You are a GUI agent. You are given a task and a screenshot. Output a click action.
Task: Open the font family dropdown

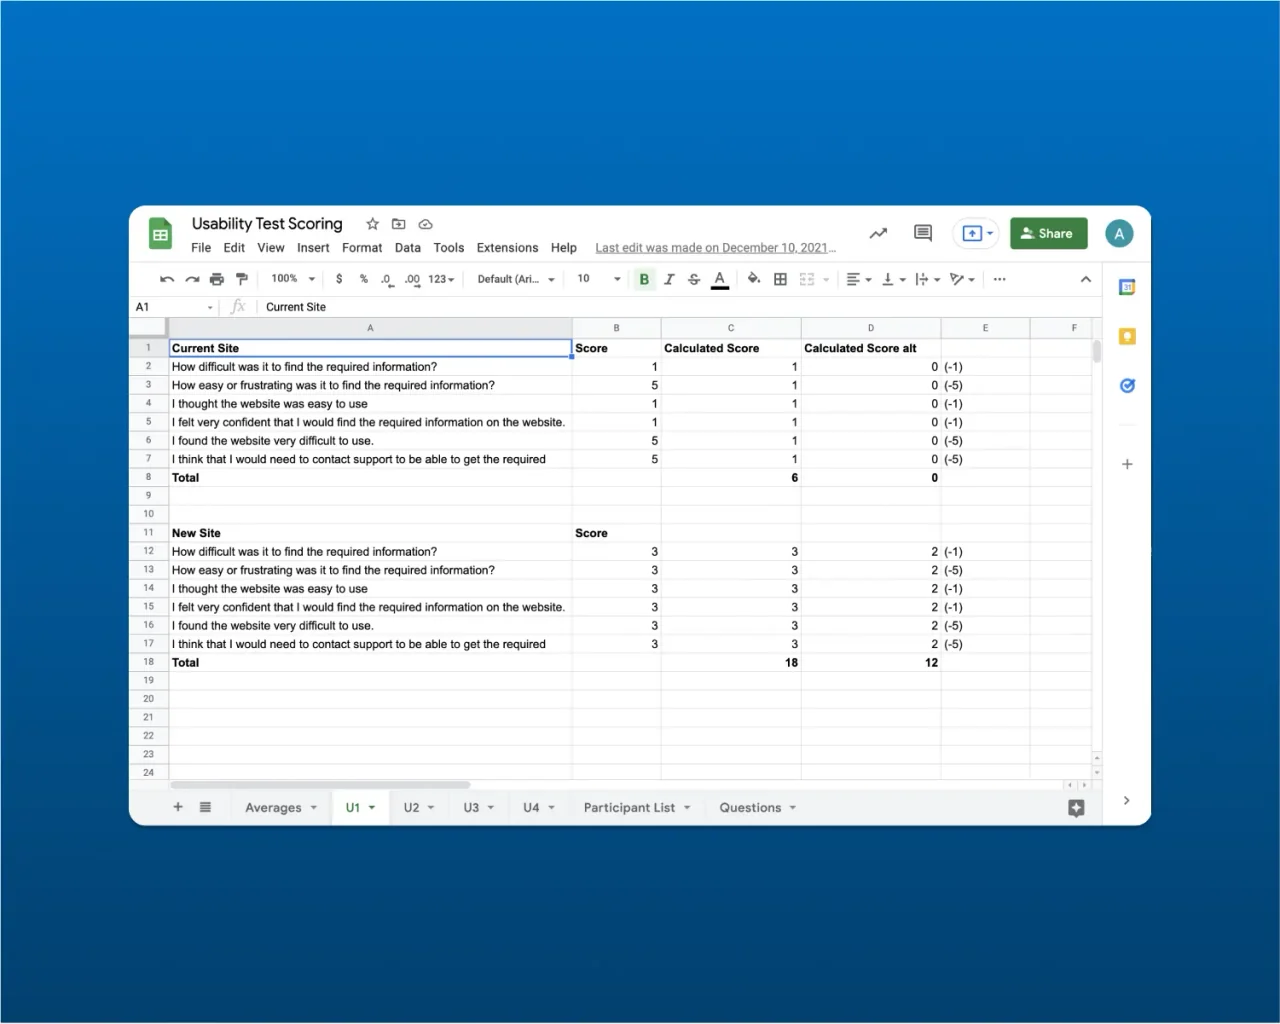pos(515,279)
